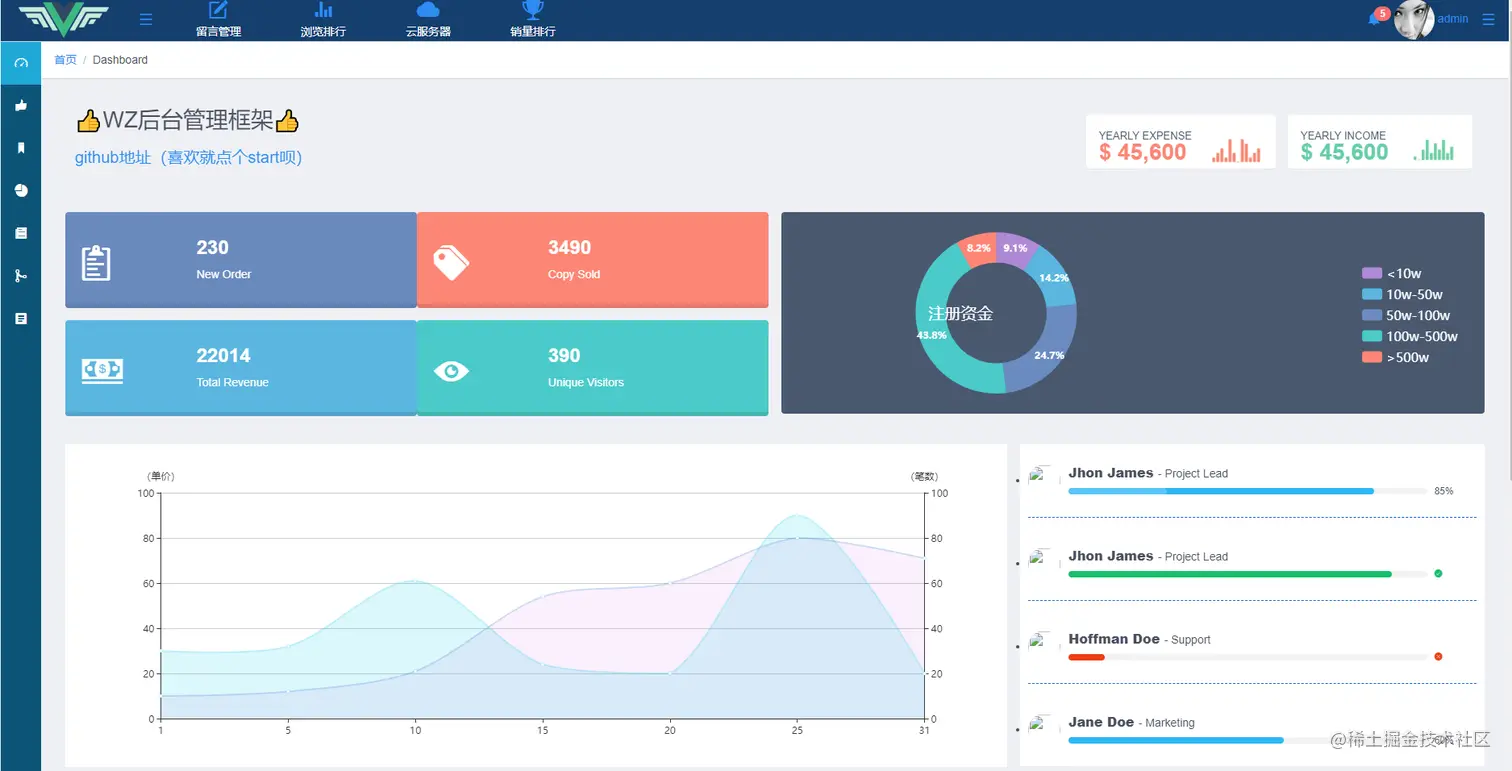Click the money icon on Total Revenue card
Viewport: 1512px width, 771px height.
(x=102, y=371)
